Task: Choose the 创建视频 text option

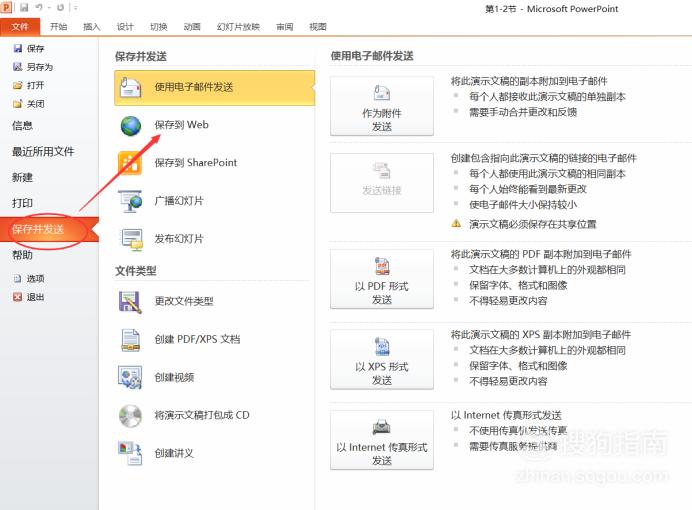Action: 174,377
